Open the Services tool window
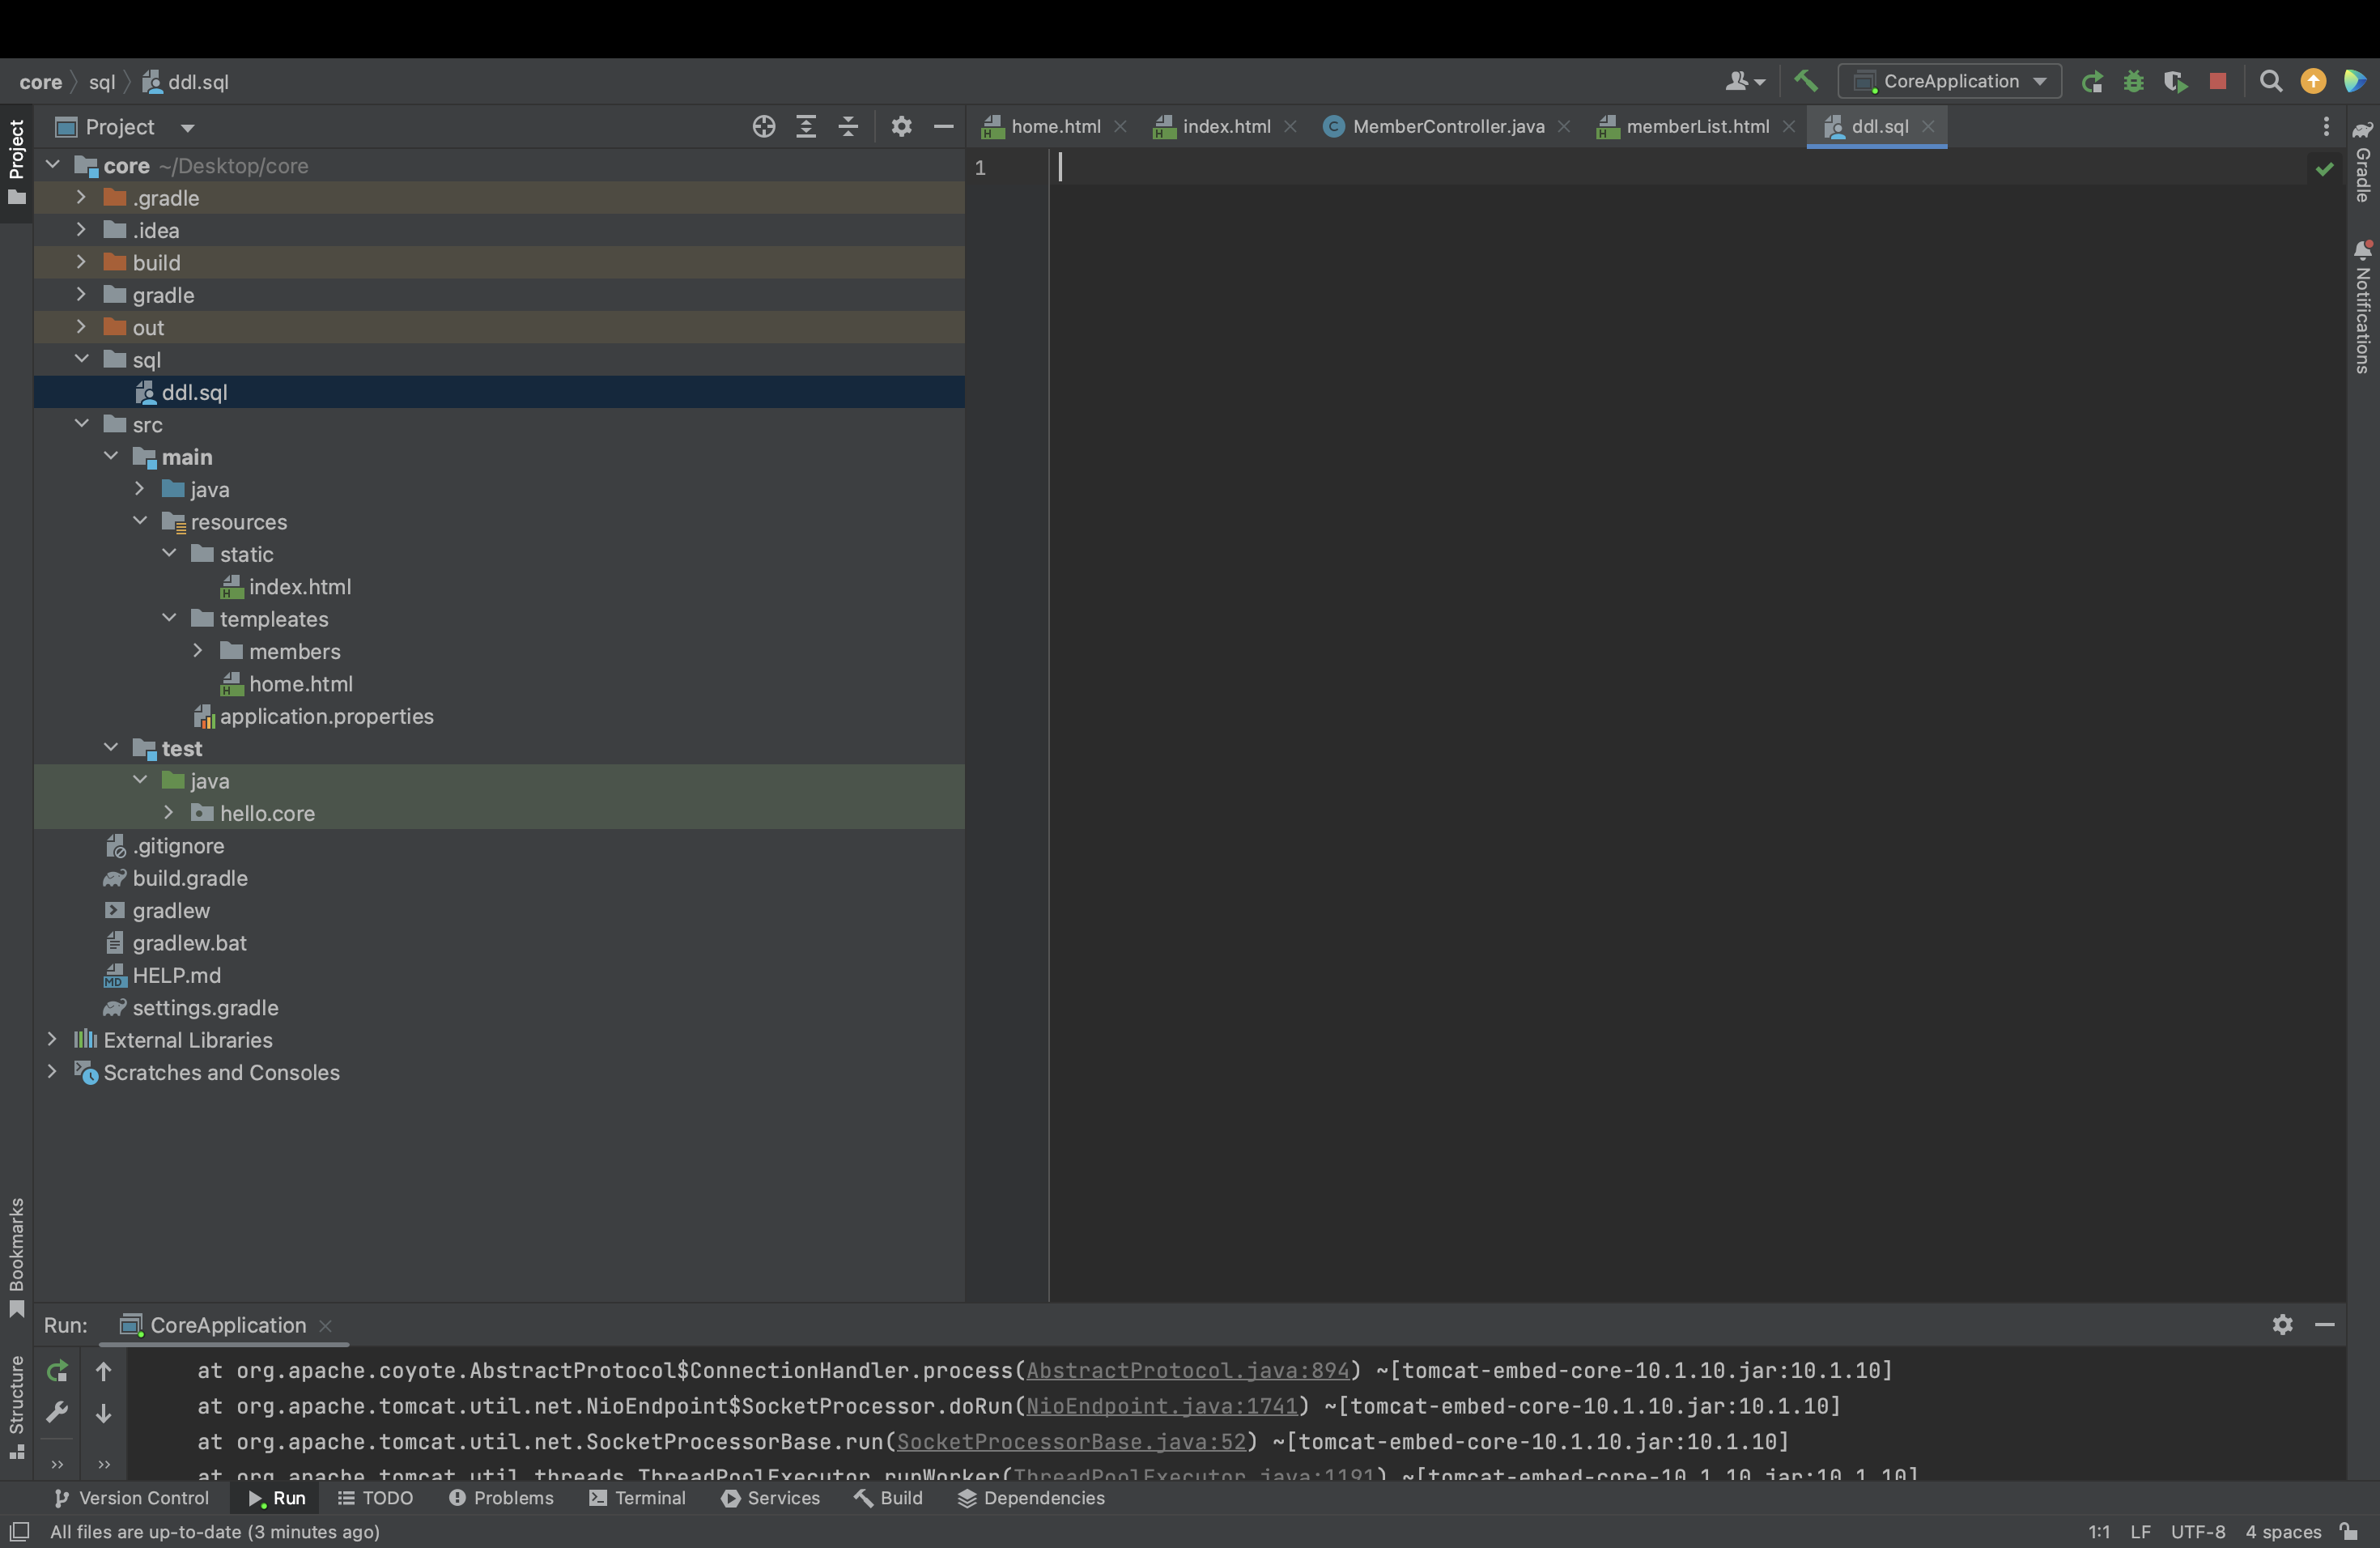 click(771, 1498)
